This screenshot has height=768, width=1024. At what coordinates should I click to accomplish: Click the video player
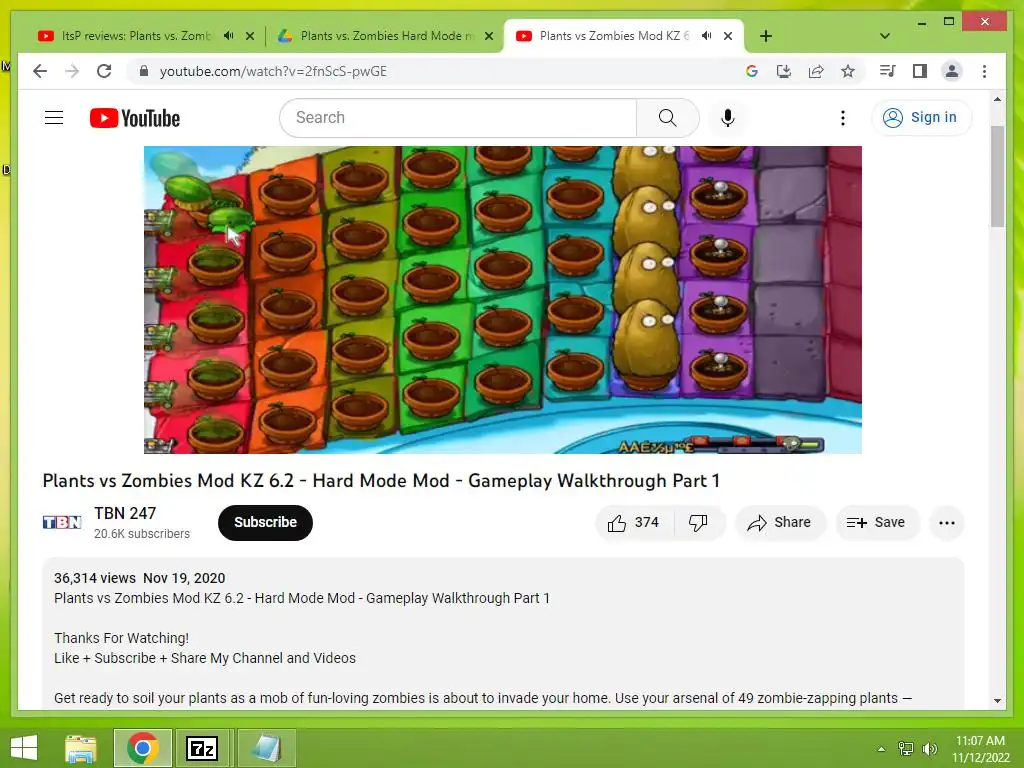pyautogui.click(x=502, y=300)
